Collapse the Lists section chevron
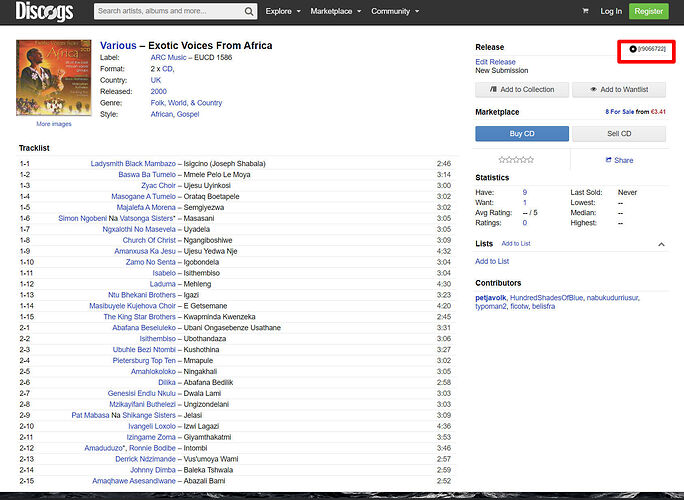The height and width of the screenshot is (500, 684). [x=661, y=244]
